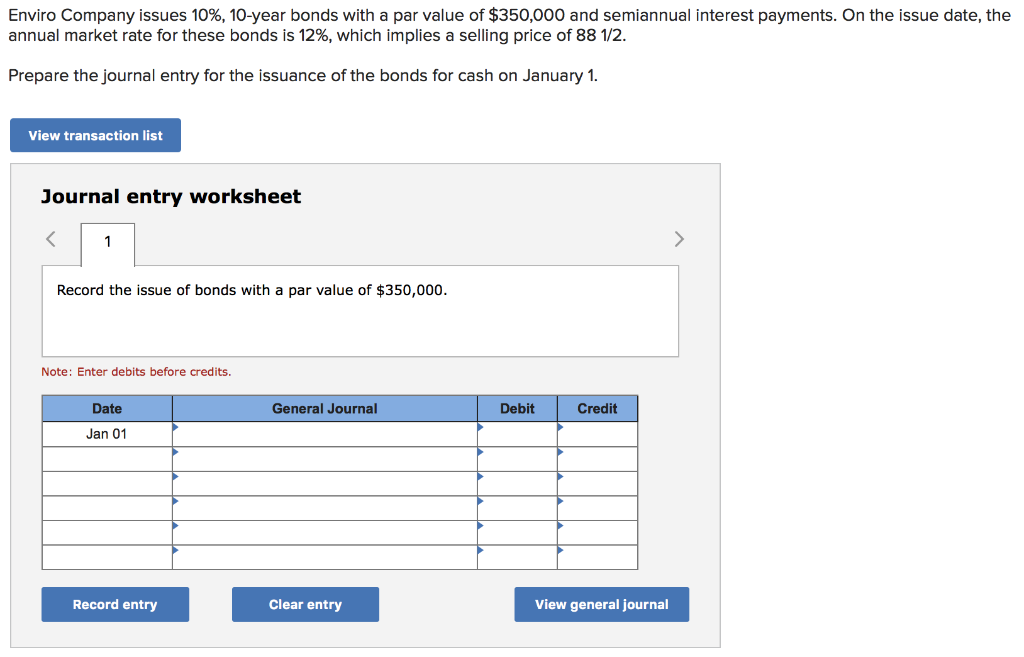This screenshot has width=1024, height=657.
Task: Click Credit field in second row
Action: point(598,459)
